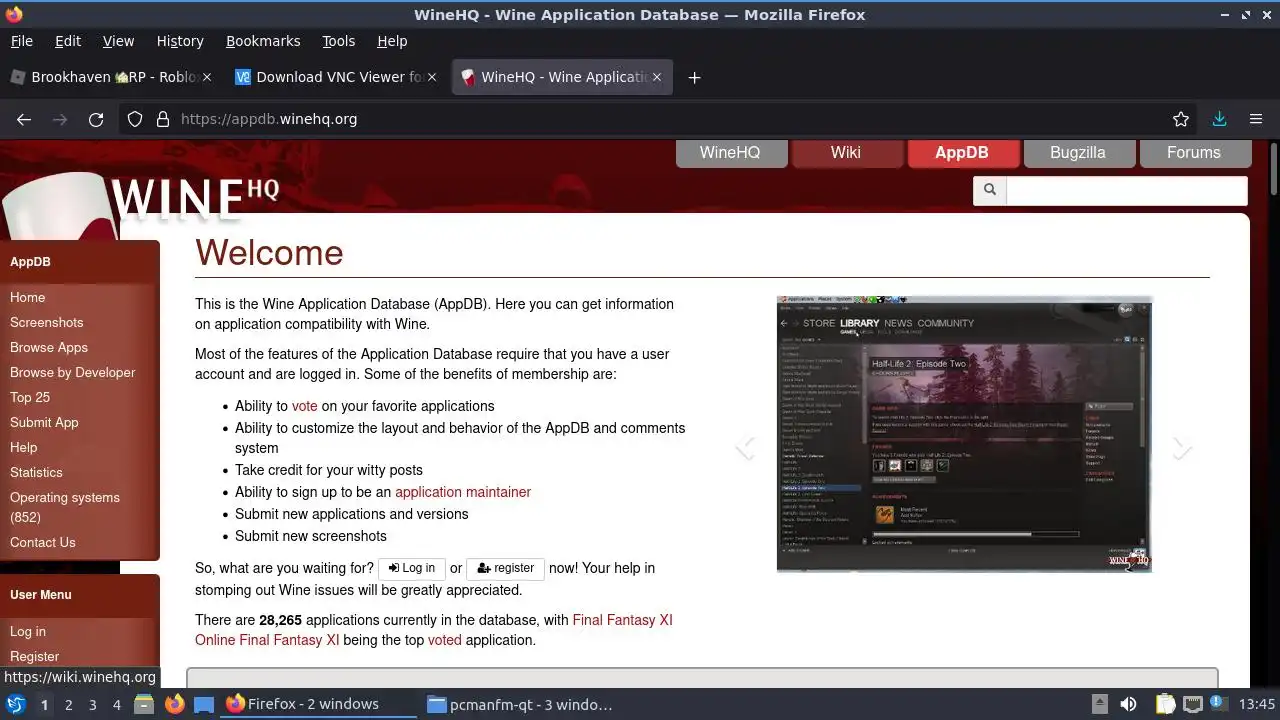Open the vote link in benefits list
This screenshot has width=1280, height=720.
304,406
